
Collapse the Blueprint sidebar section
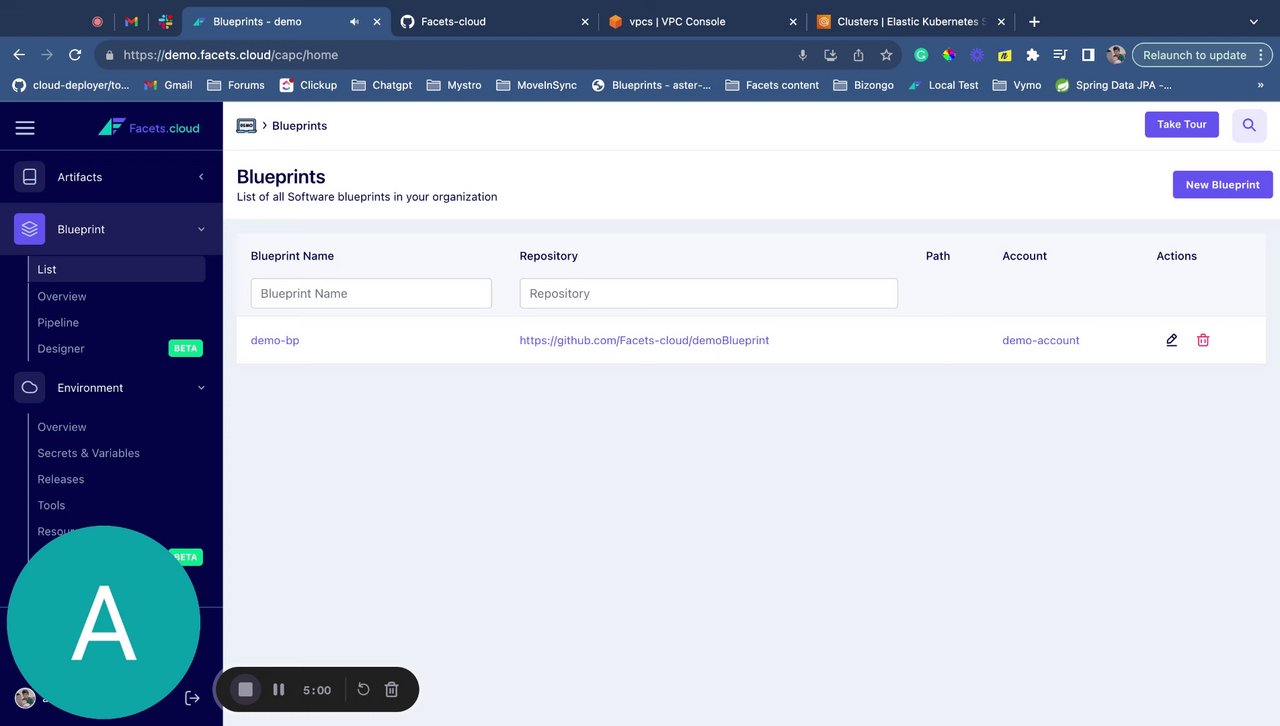pos(201,229)
